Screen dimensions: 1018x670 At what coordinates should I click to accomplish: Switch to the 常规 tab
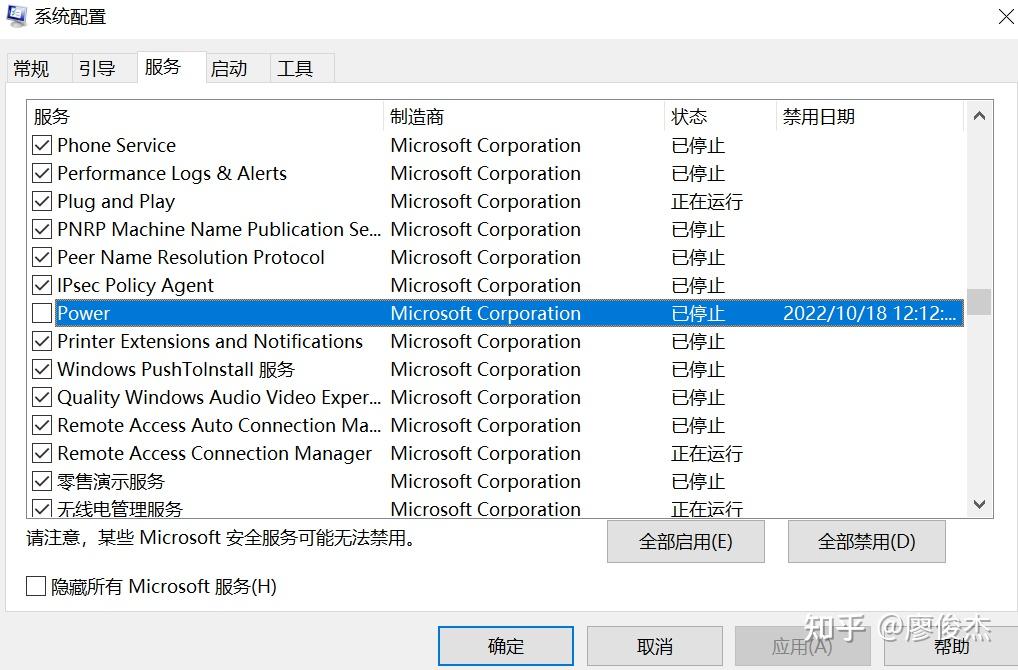[36, 67]
